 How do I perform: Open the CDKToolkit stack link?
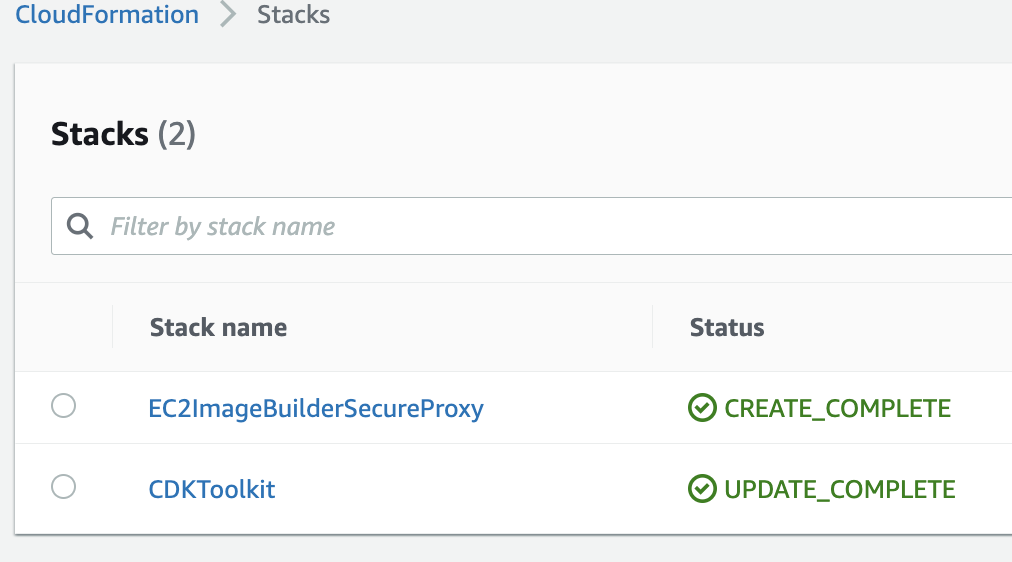pyautogui.click(x=212, y=489)
